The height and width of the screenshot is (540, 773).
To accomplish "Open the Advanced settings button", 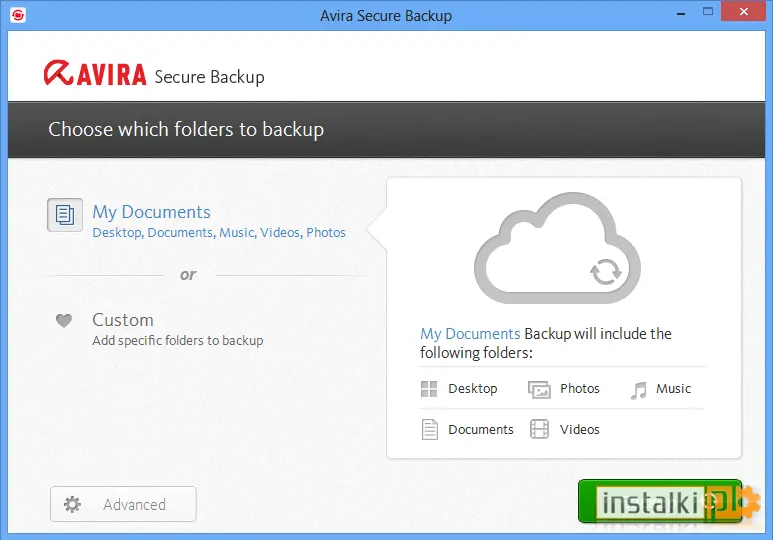I will pyautogui.click(x=123, y=504).
